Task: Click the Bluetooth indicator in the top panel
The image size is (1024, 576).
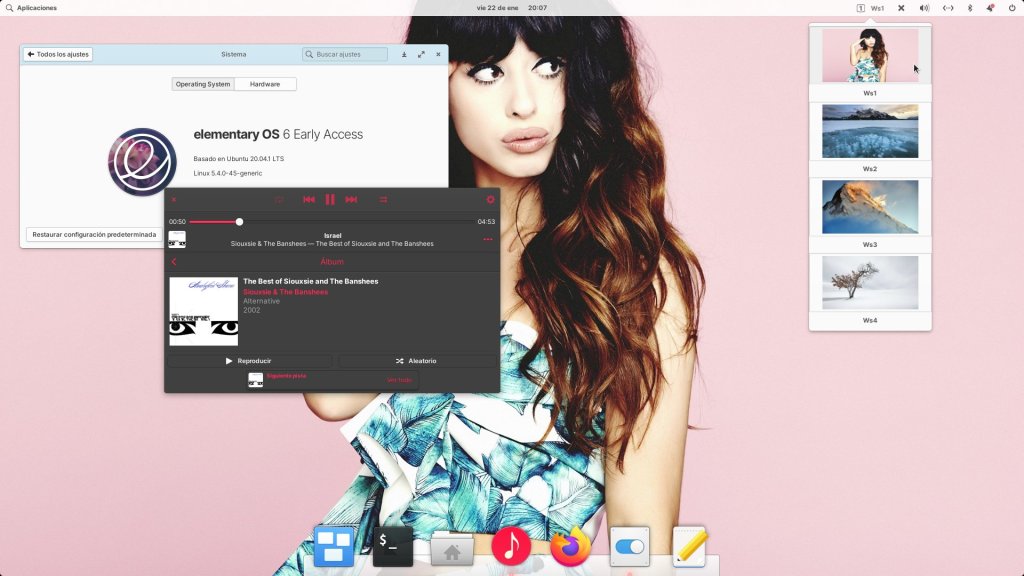Action: [969, 8]
